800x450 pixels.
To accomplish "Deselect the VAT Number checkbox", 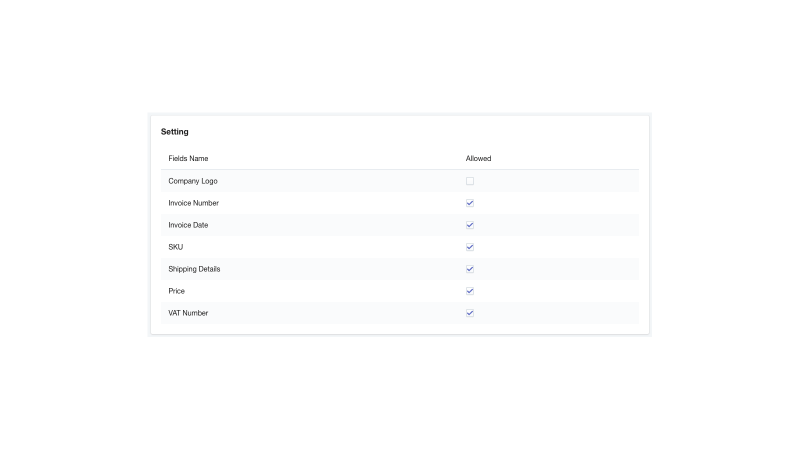I will pyautogui.click(x=469, y=313).
